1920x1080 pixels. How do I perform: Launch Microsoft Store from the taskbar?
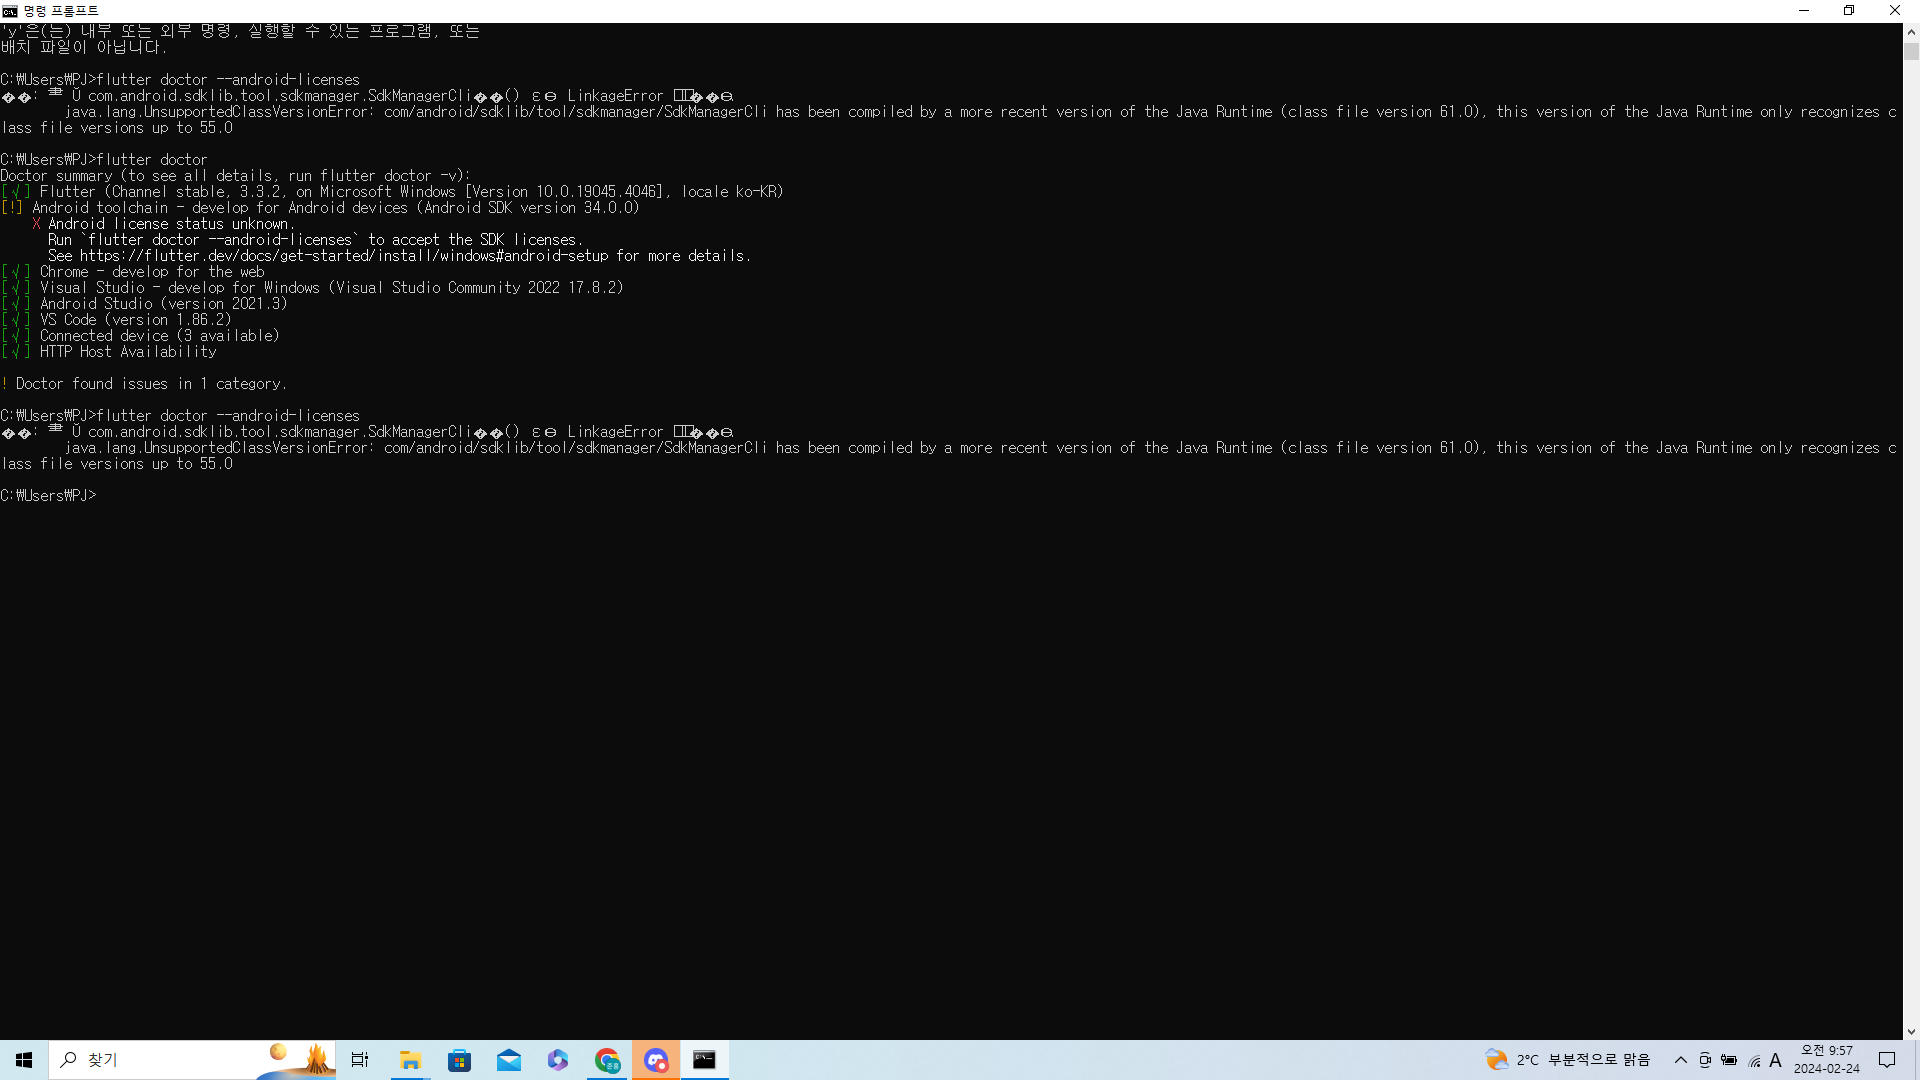pos(459,1060)
